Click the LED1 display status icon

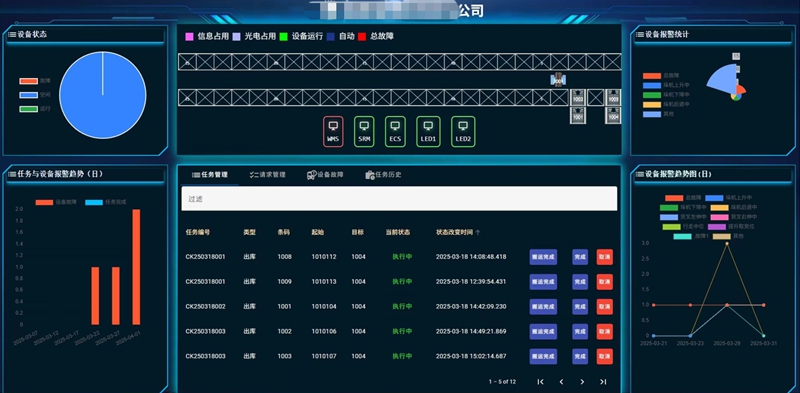point(429,132)
